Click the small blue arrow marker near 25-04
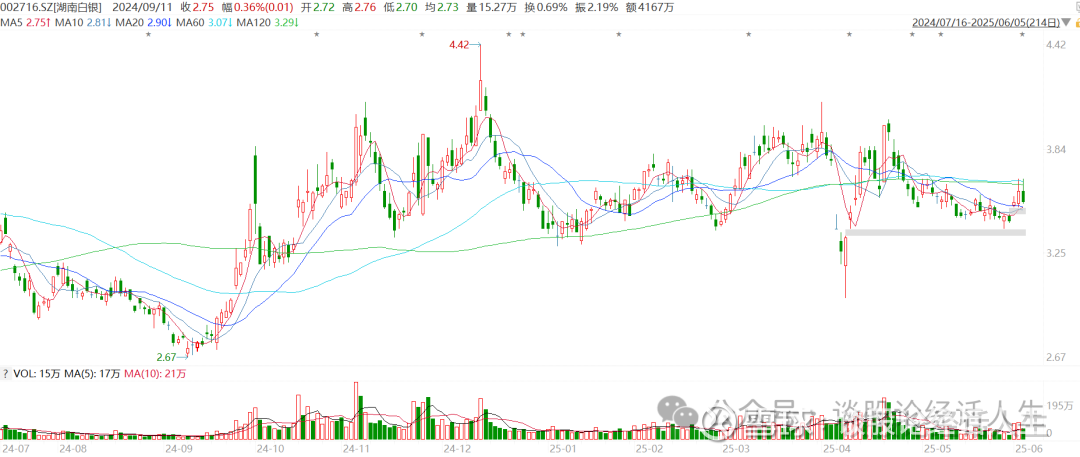 pyautogui.click(x=835, y=218)
